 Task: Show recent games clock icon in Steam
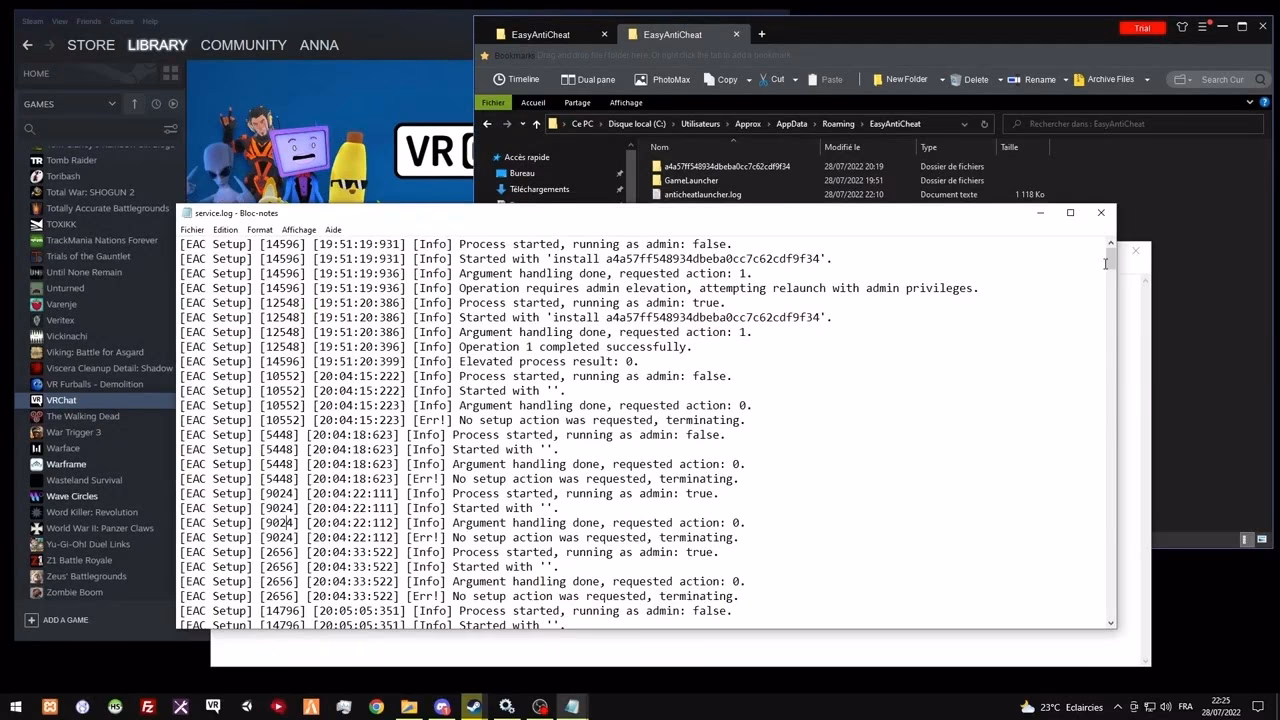pyautogui.click(x=156, y=104)
